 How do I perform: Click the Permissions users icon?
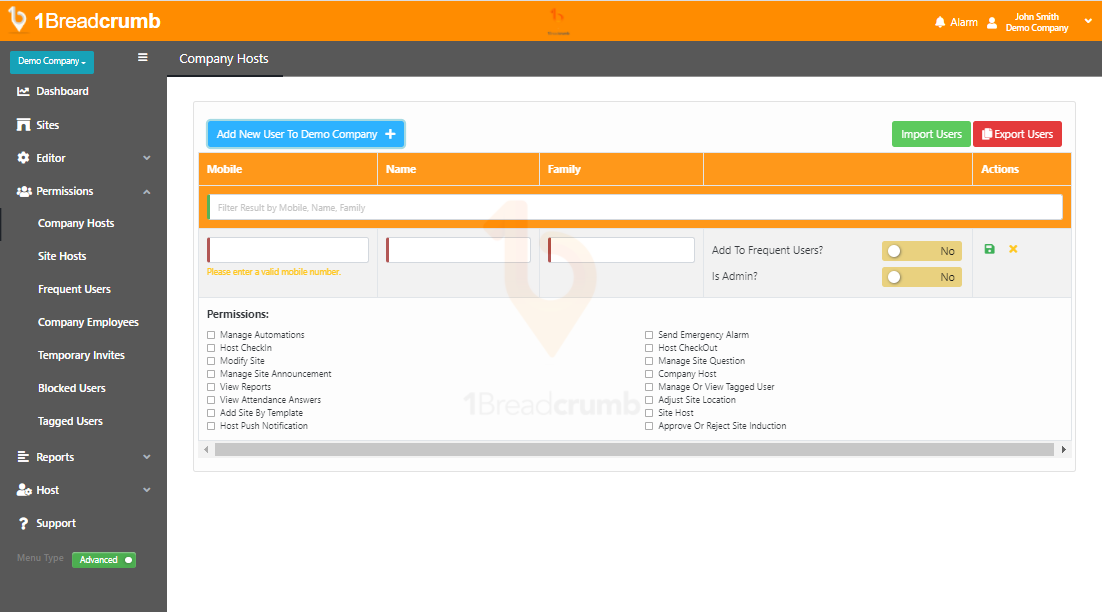24,191
